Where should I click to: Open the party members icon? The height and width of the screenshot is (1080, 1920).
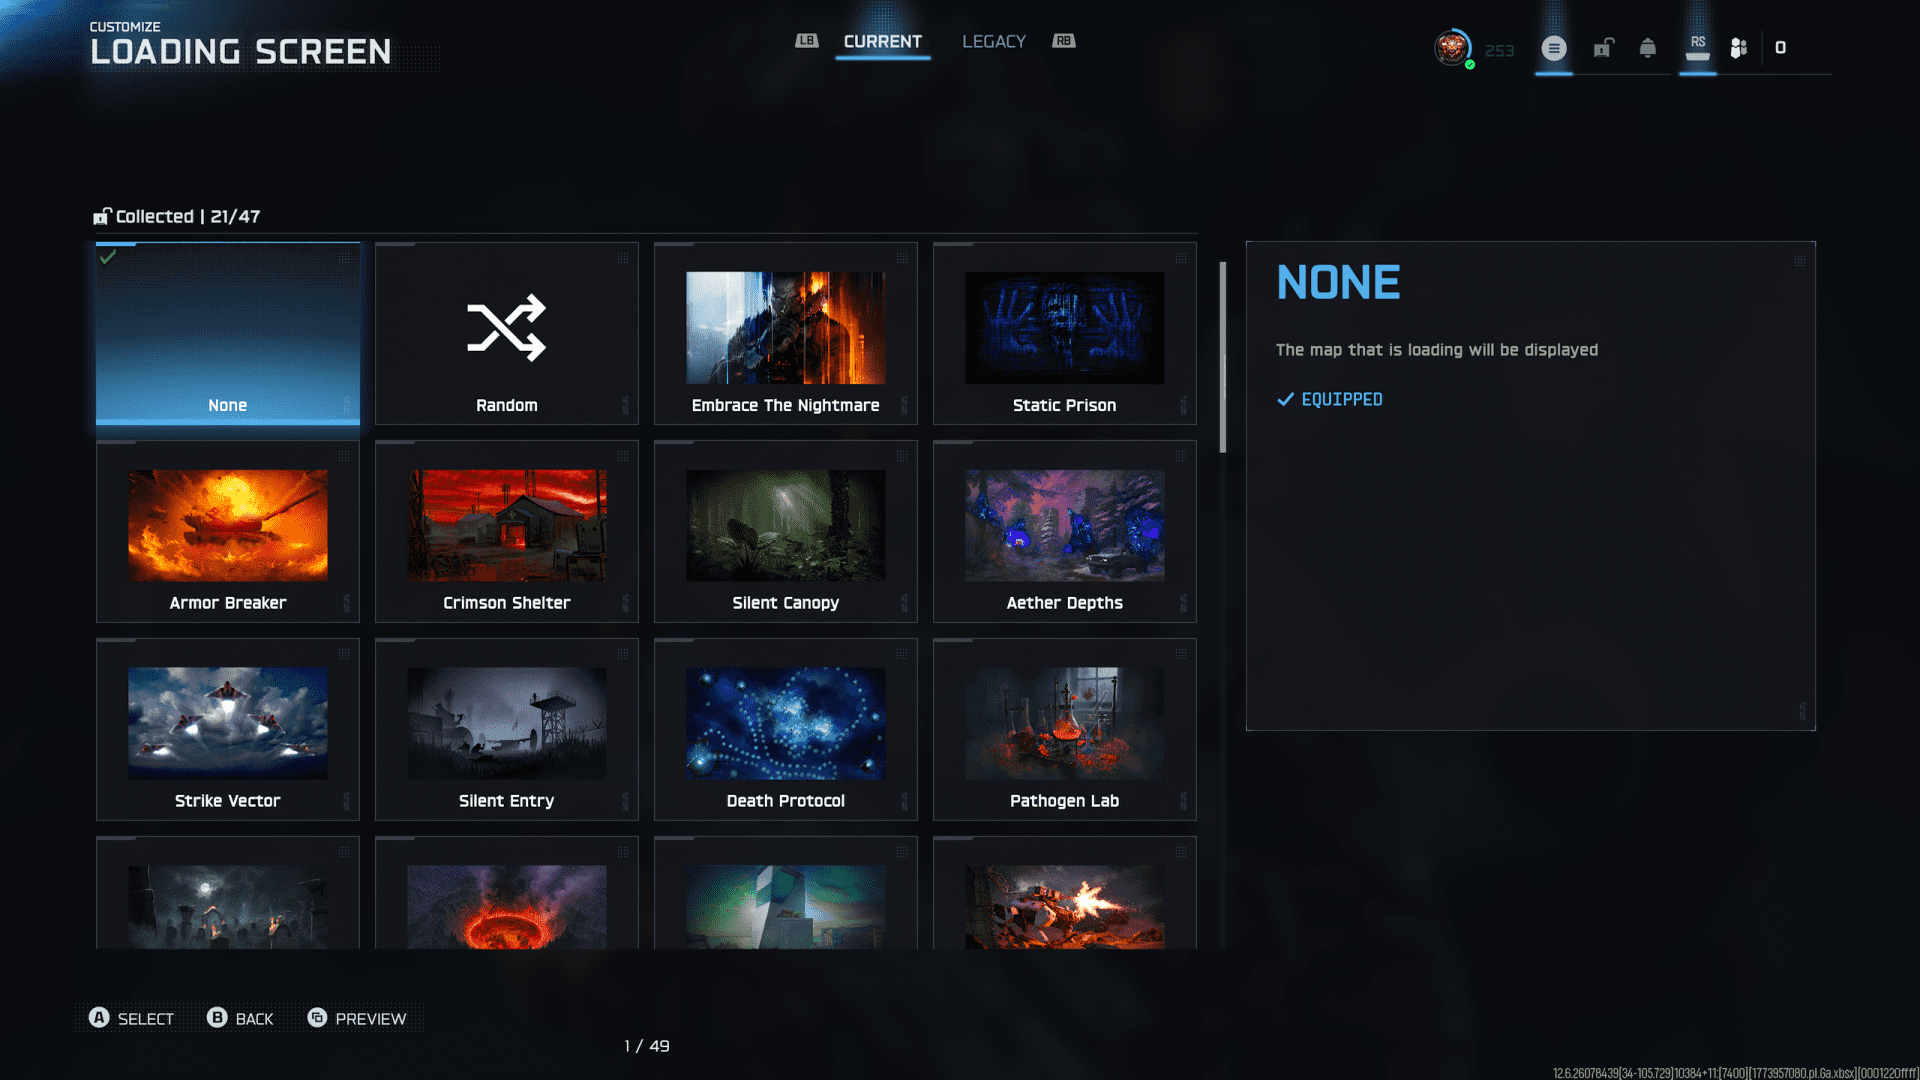(1739, 48)
